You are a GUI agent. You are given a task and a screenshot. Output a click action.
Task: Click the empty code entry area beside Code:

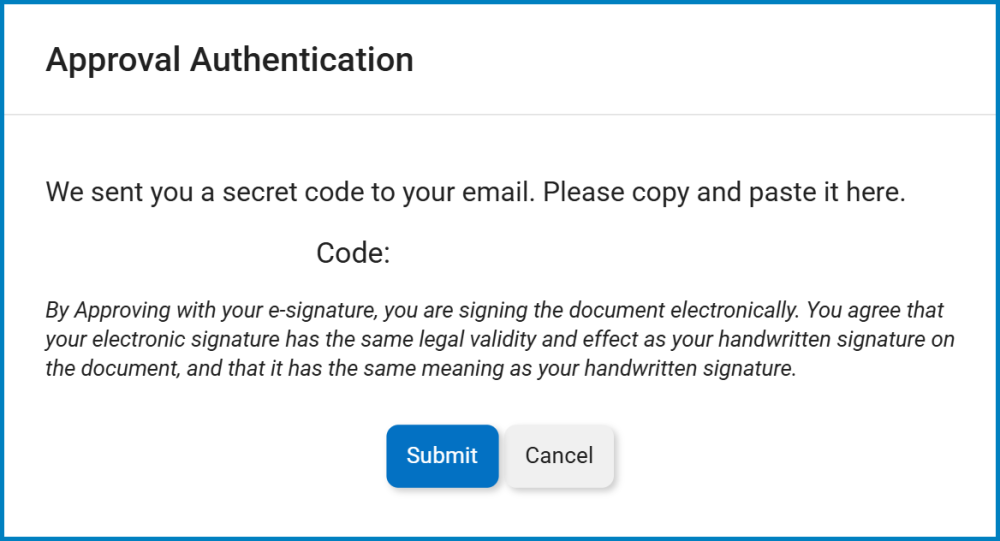coord(520,253)
